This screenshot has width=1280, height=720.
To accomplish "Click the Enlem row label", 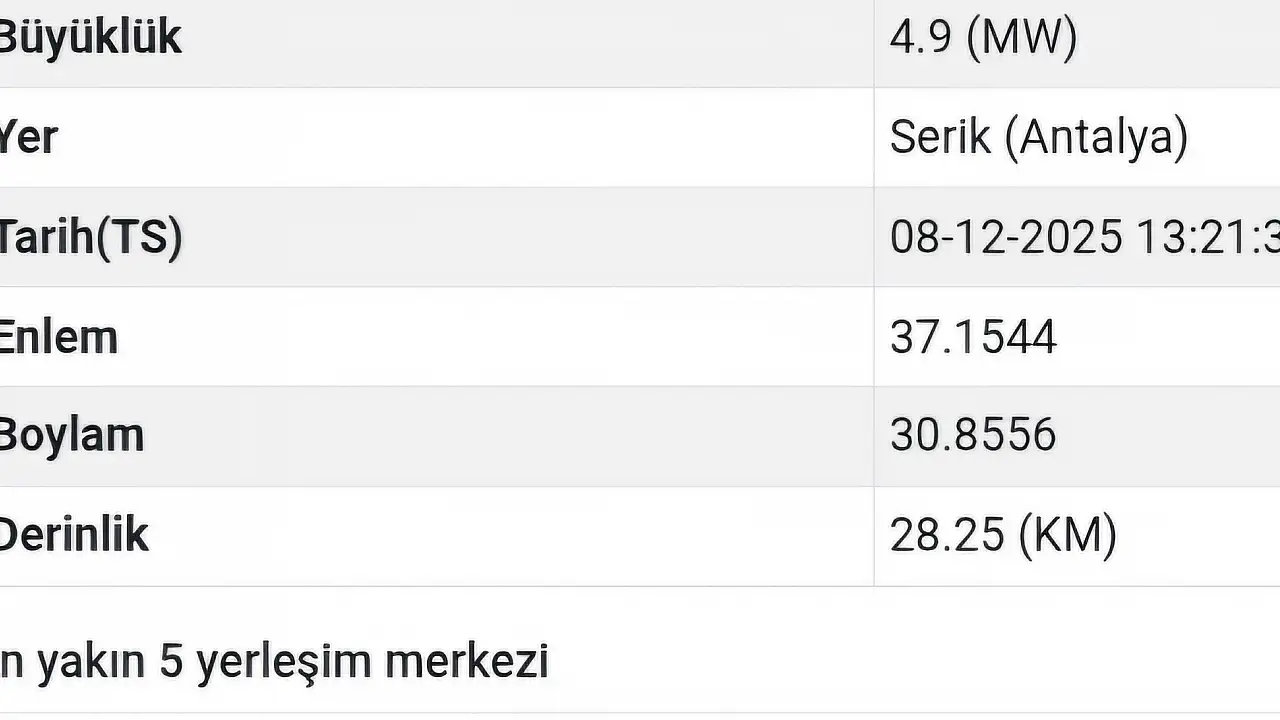I will 59,337.
